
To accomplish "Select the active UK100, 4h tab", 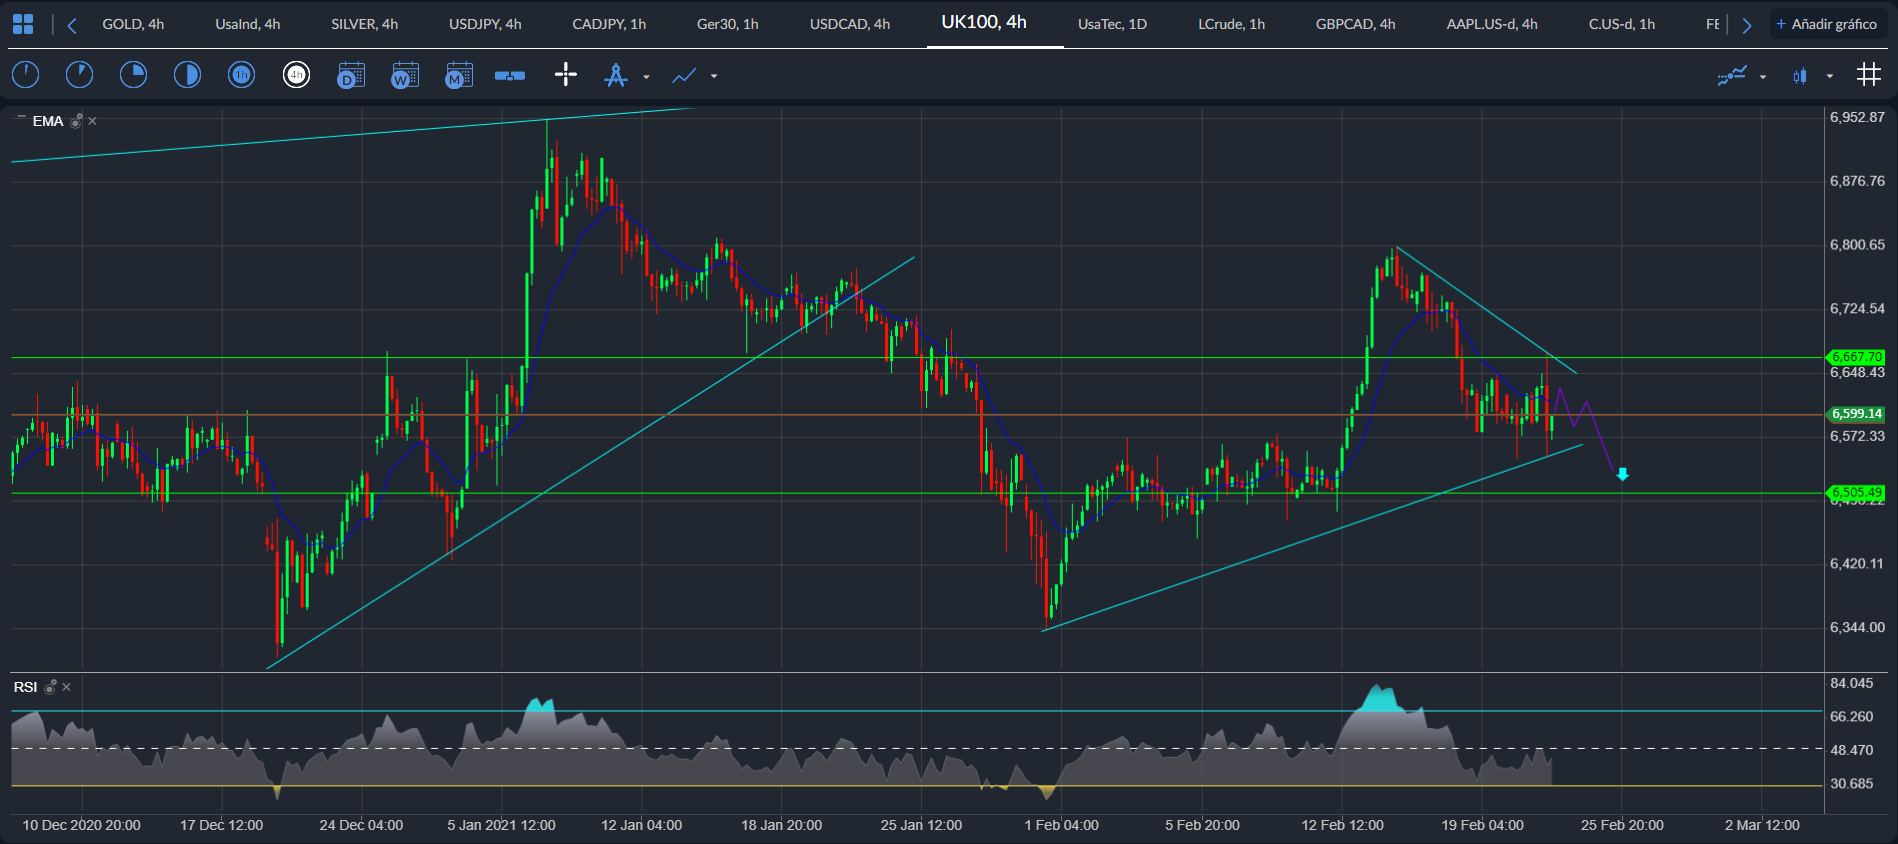I will point(984,22).
